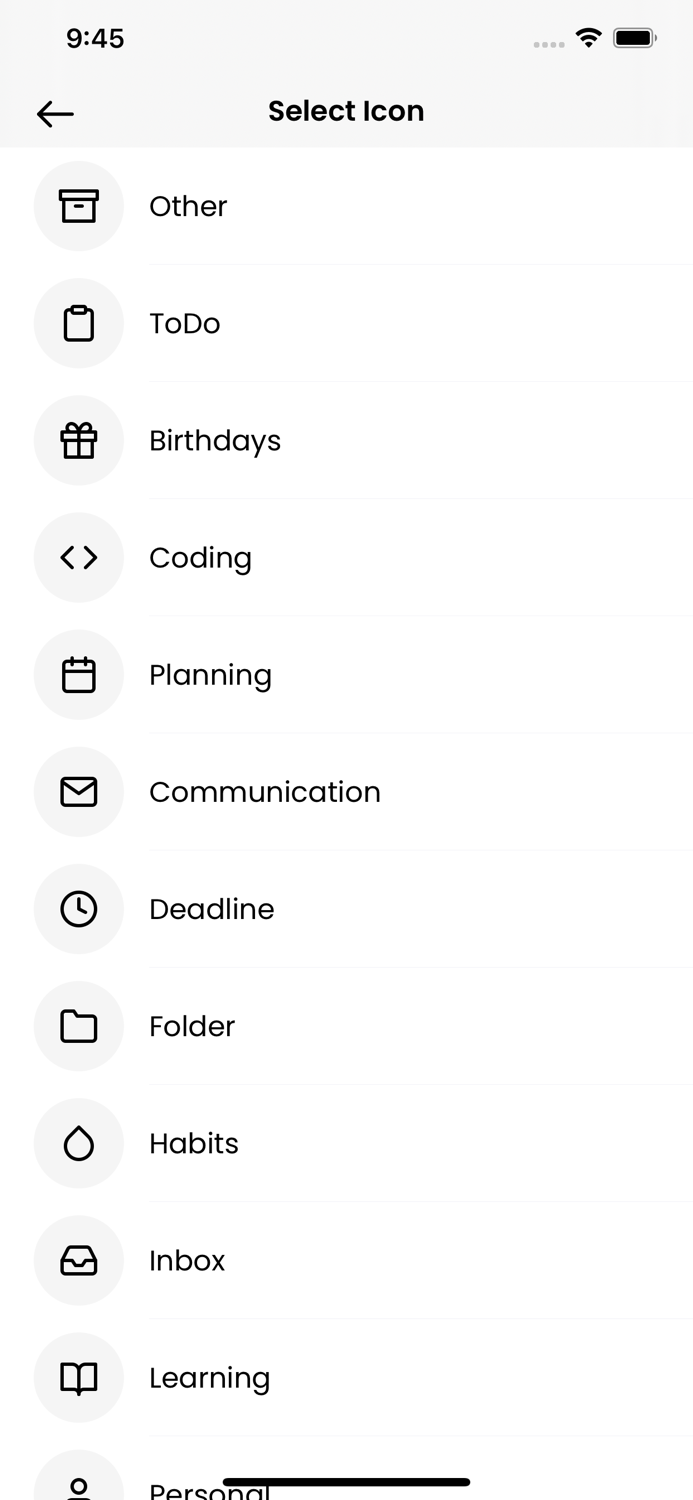
Task: Tap the Deadline row text
Action: pyautogui.click(x=212, y=909)
